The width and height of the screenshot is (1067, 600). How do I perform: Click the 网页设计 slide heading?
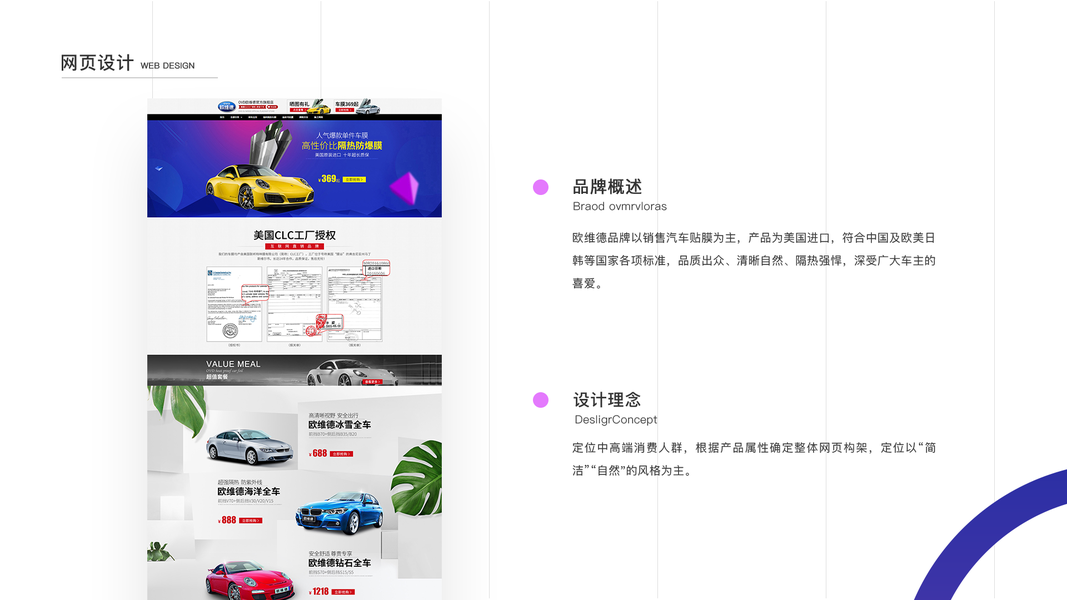click(97, 63)
